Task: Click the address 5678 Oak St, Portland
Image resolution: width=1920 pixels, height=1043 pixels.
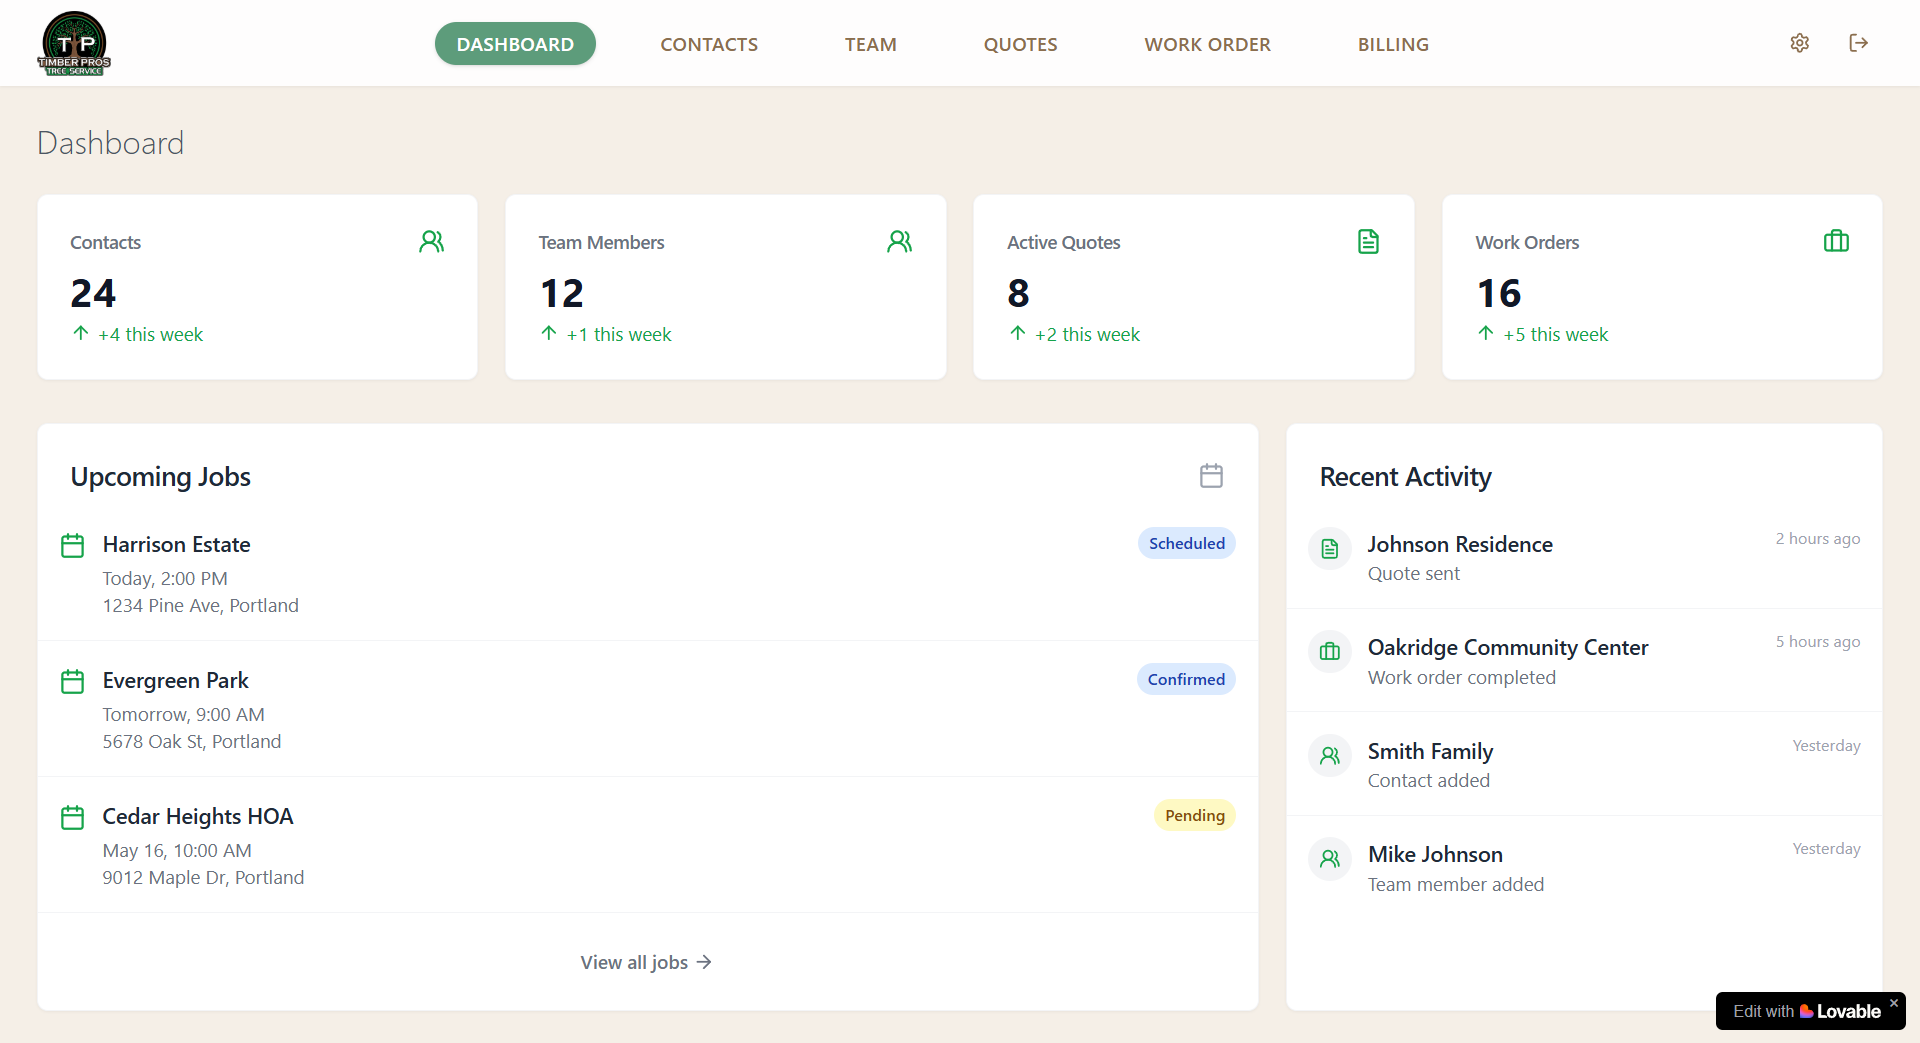Action: pyautogui.click(x=192, y=742)
